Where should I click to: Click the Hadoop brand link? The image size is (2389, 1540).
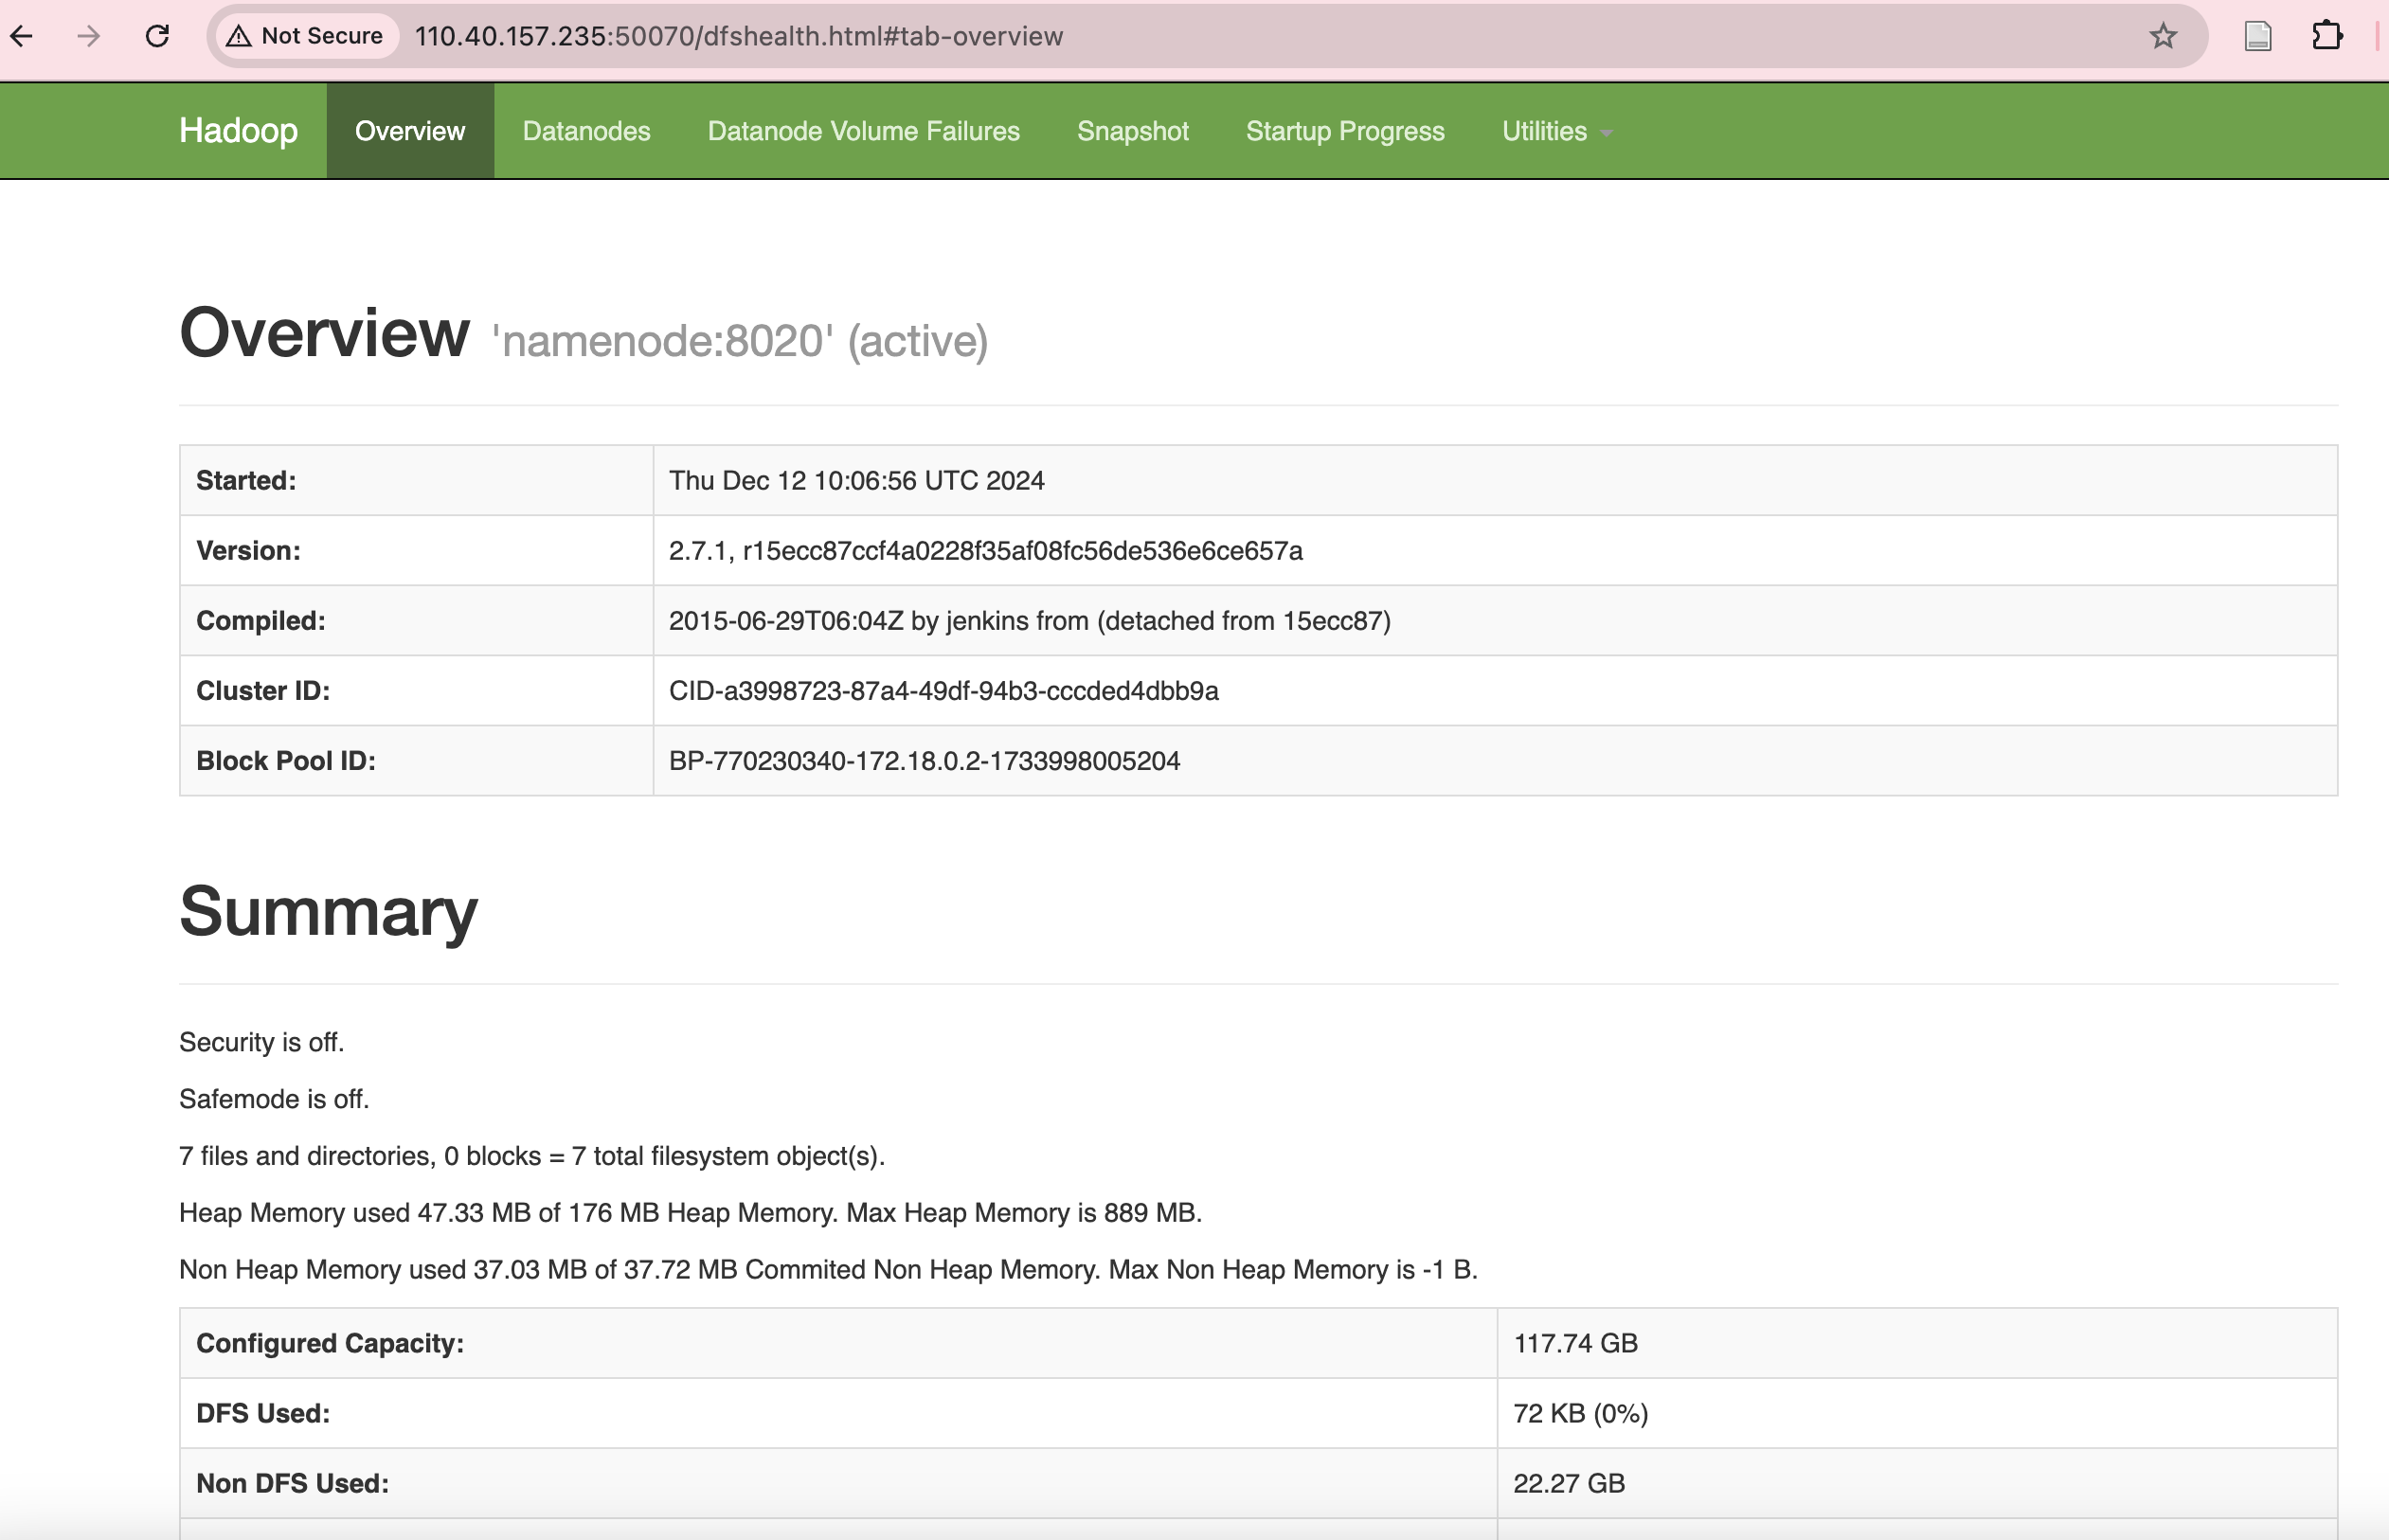pos(238,131)
